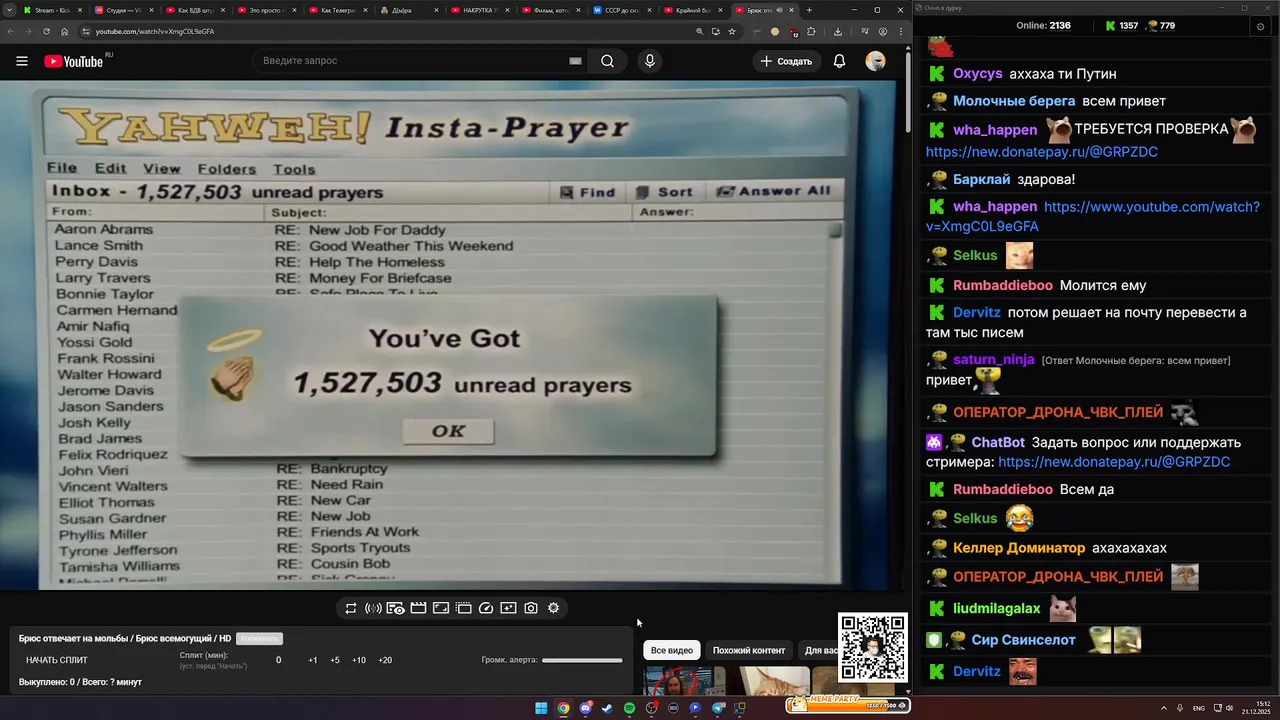1280x720 pixels.
Task: Open donatepay link in ChatBot message
Action: (x=1114, y=462)
